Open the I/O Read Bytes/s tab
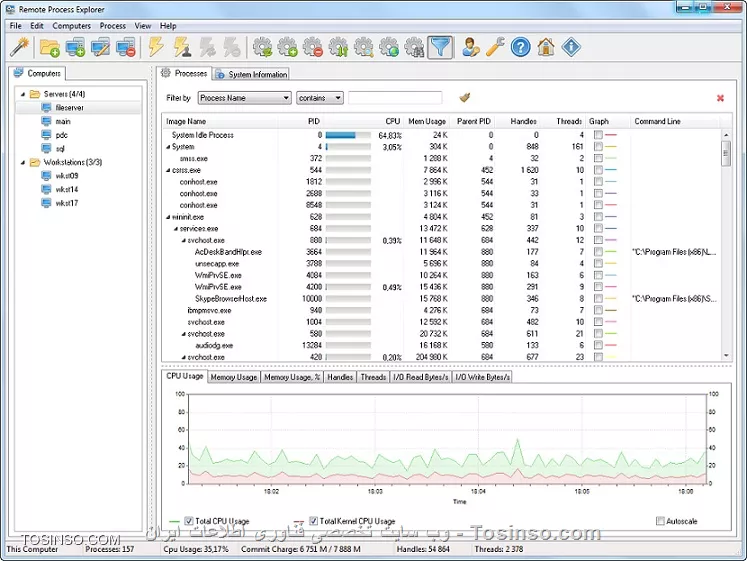747x561 pixels. click(x=421, y=377)
